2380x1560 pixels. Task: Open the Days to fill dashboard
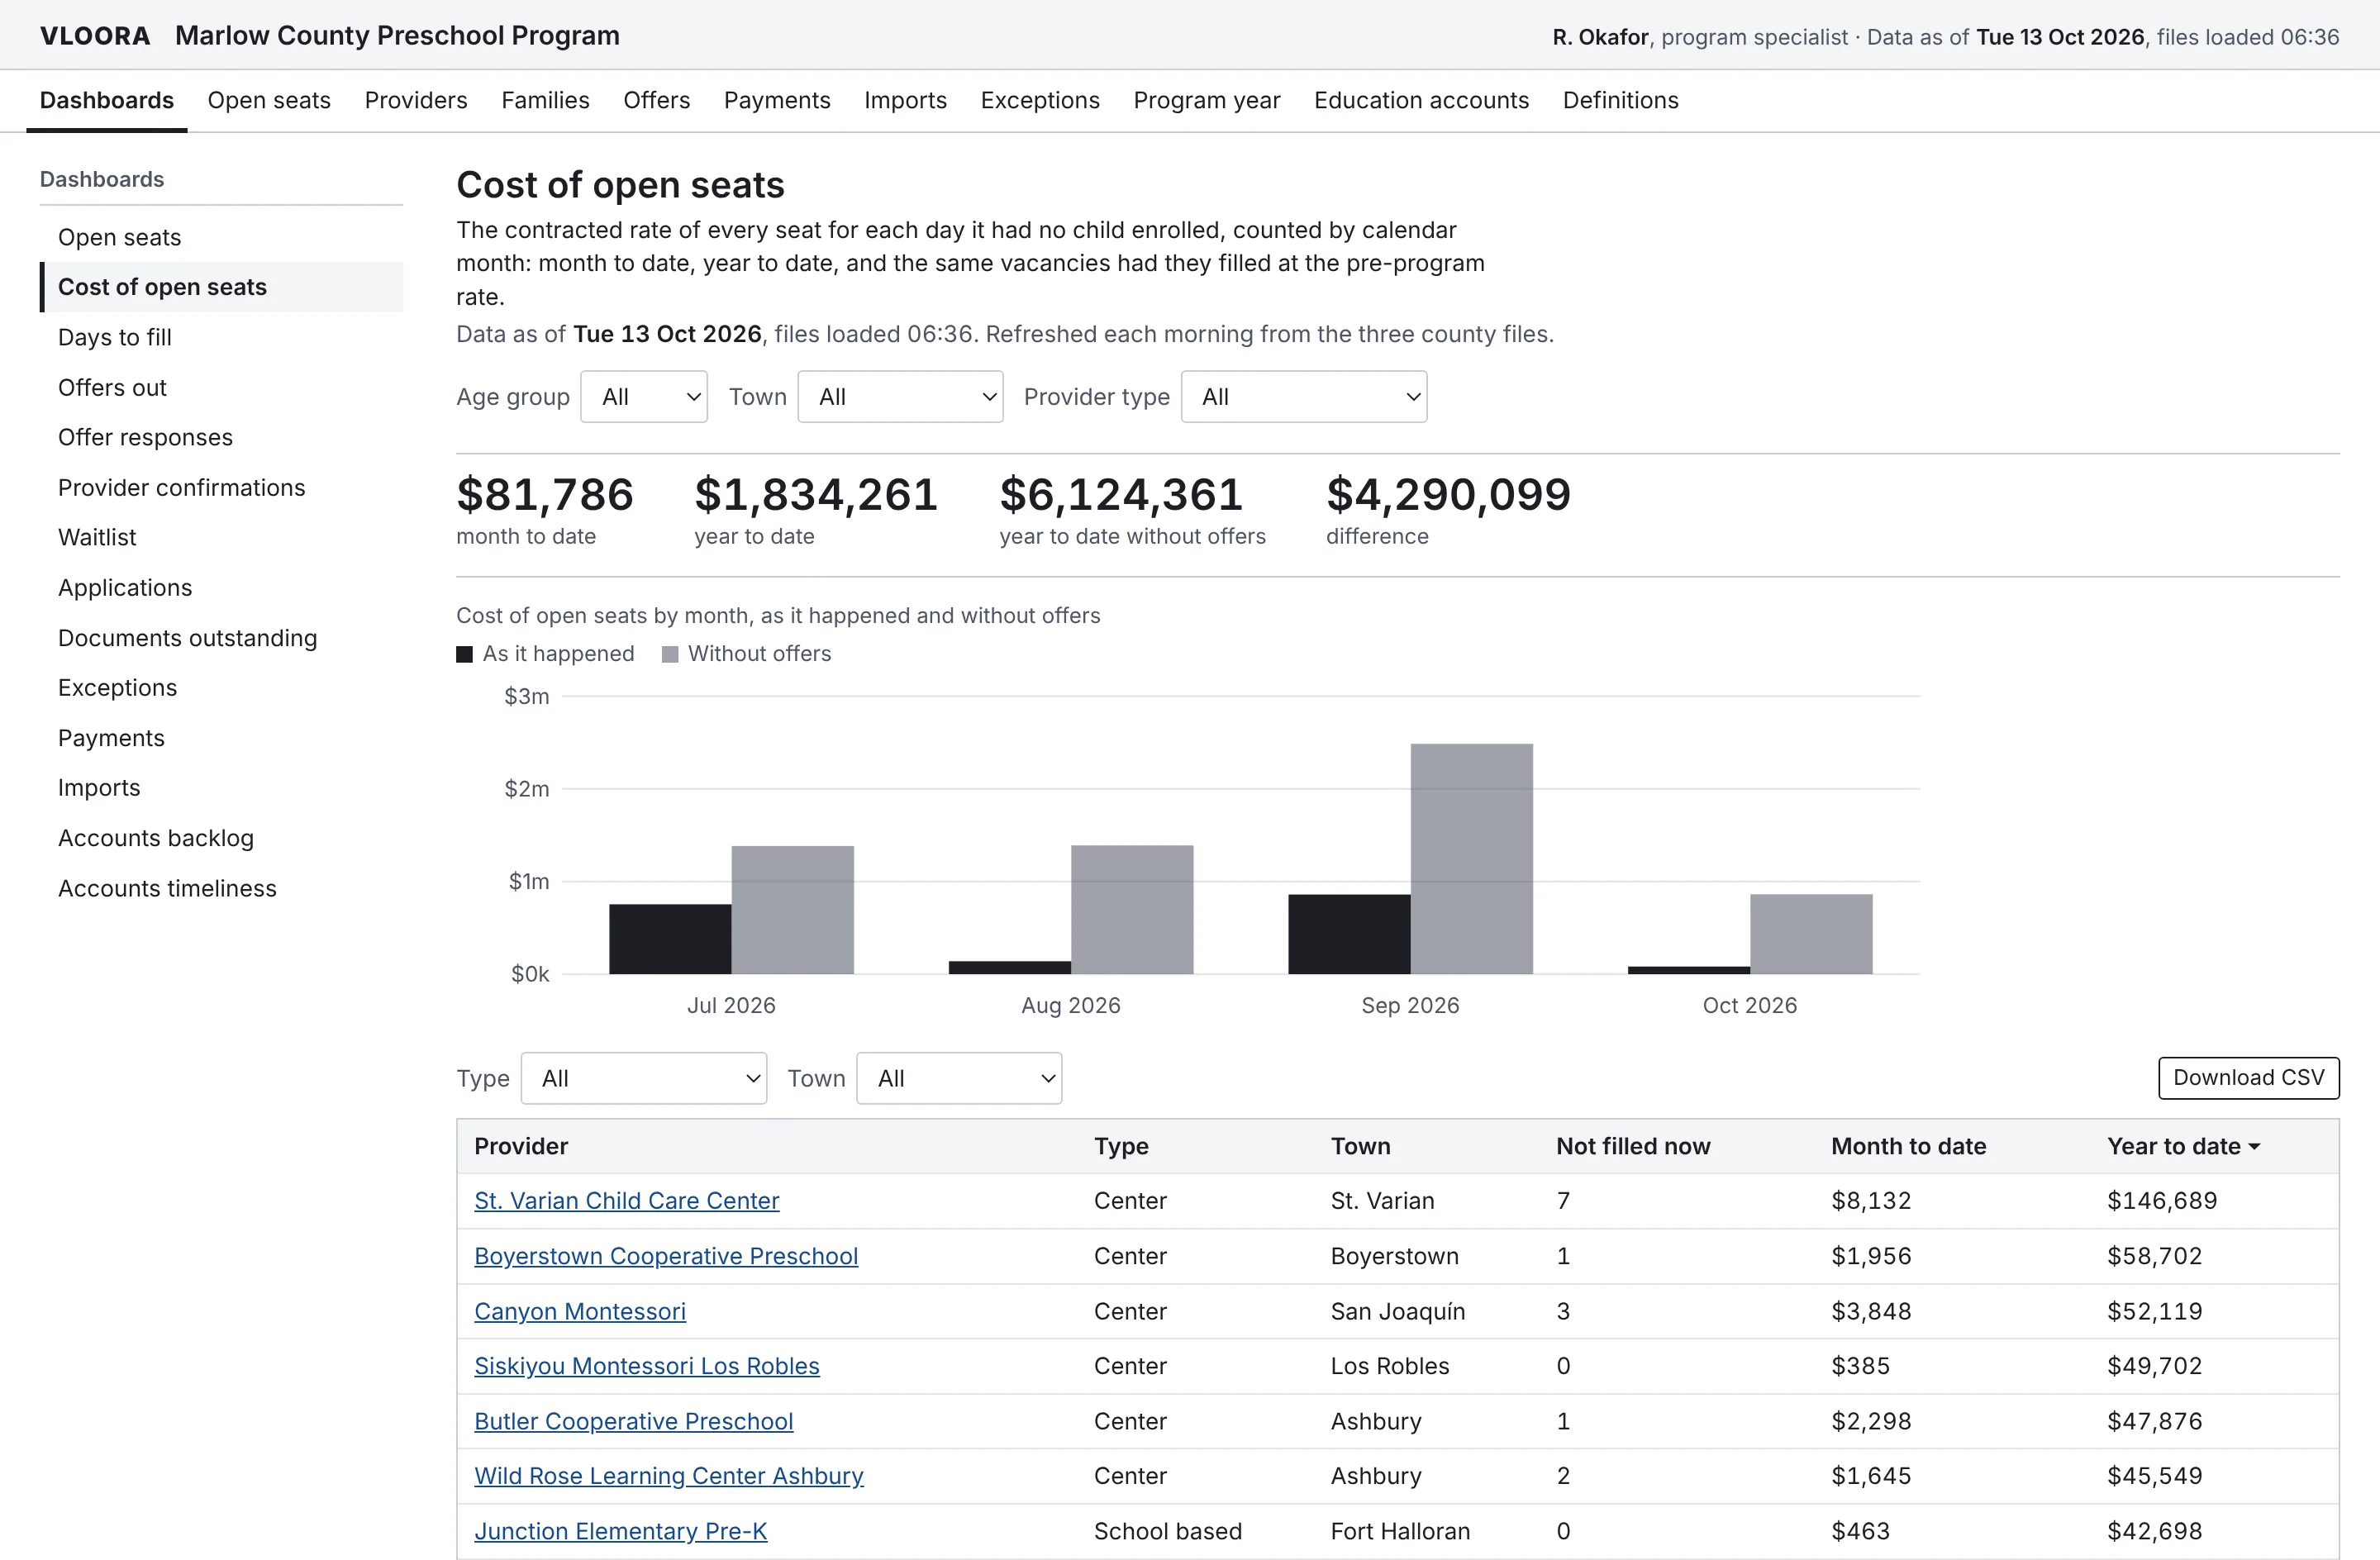[221, 337]
